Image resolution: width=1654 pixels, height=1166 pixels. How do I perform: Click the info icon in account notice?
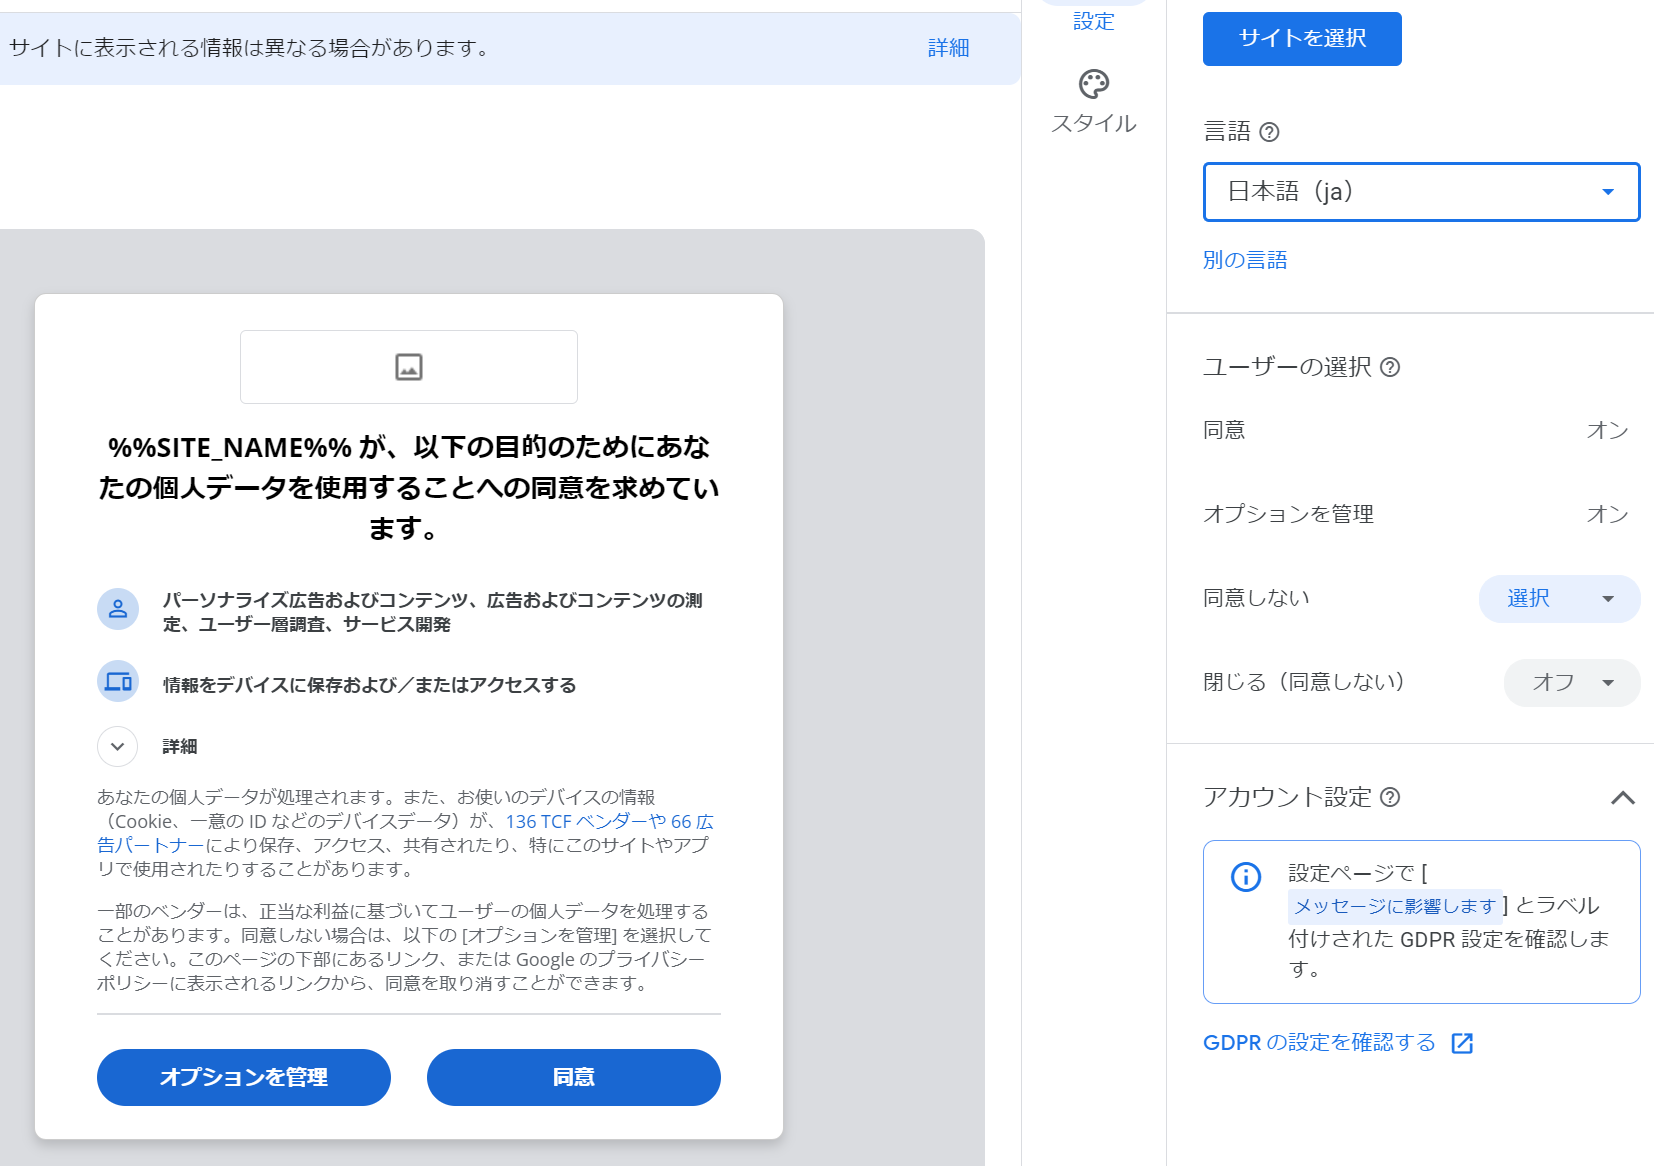(1246, 877)
